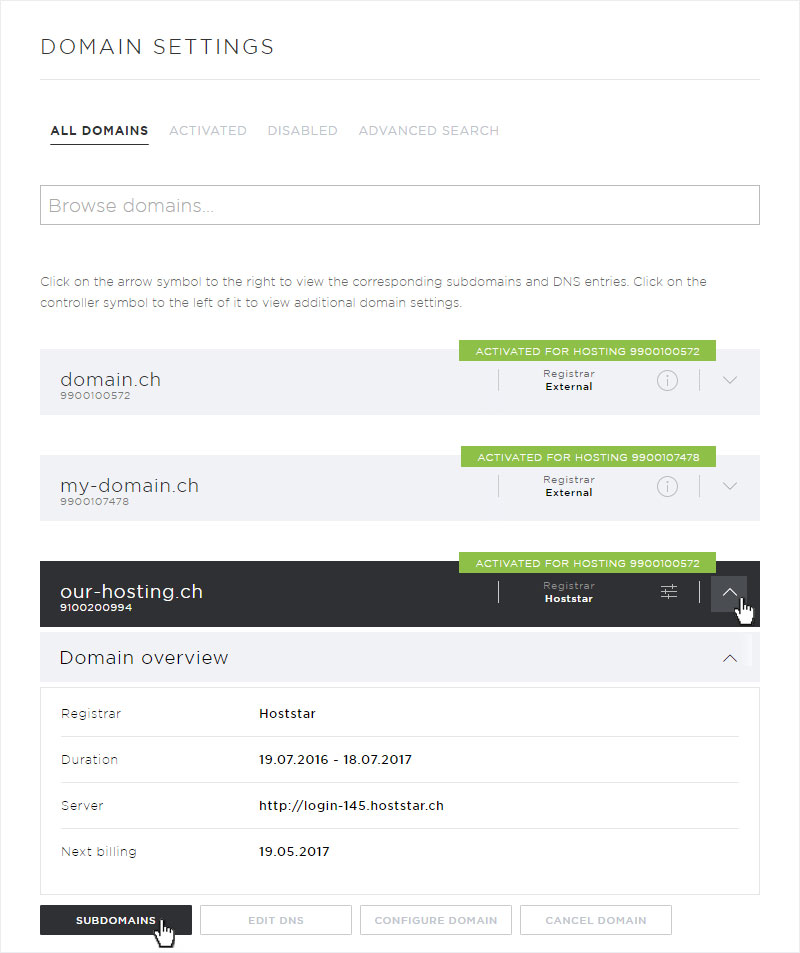Viewport: 800px width, 953px height.
Task: Click the Domain Settings page heading
Action: (x=157, y=47)
